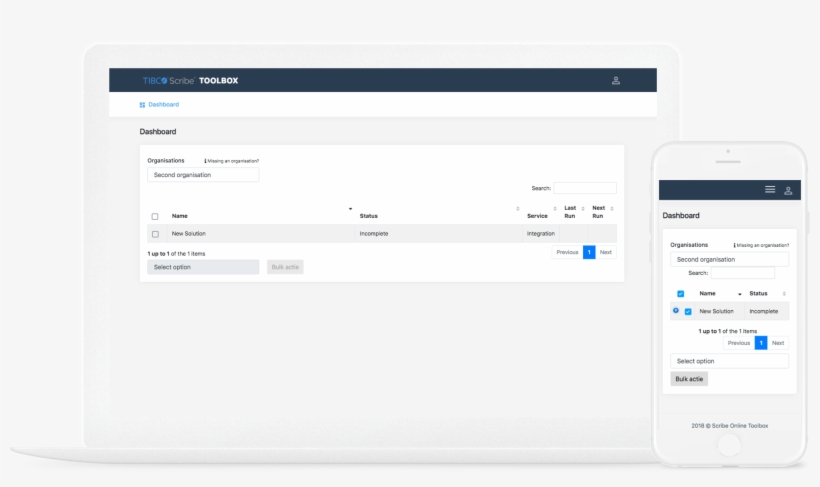Sort by Service column arrows on laptop
This screenshot has height=487, width=820.
pos(556,209)
